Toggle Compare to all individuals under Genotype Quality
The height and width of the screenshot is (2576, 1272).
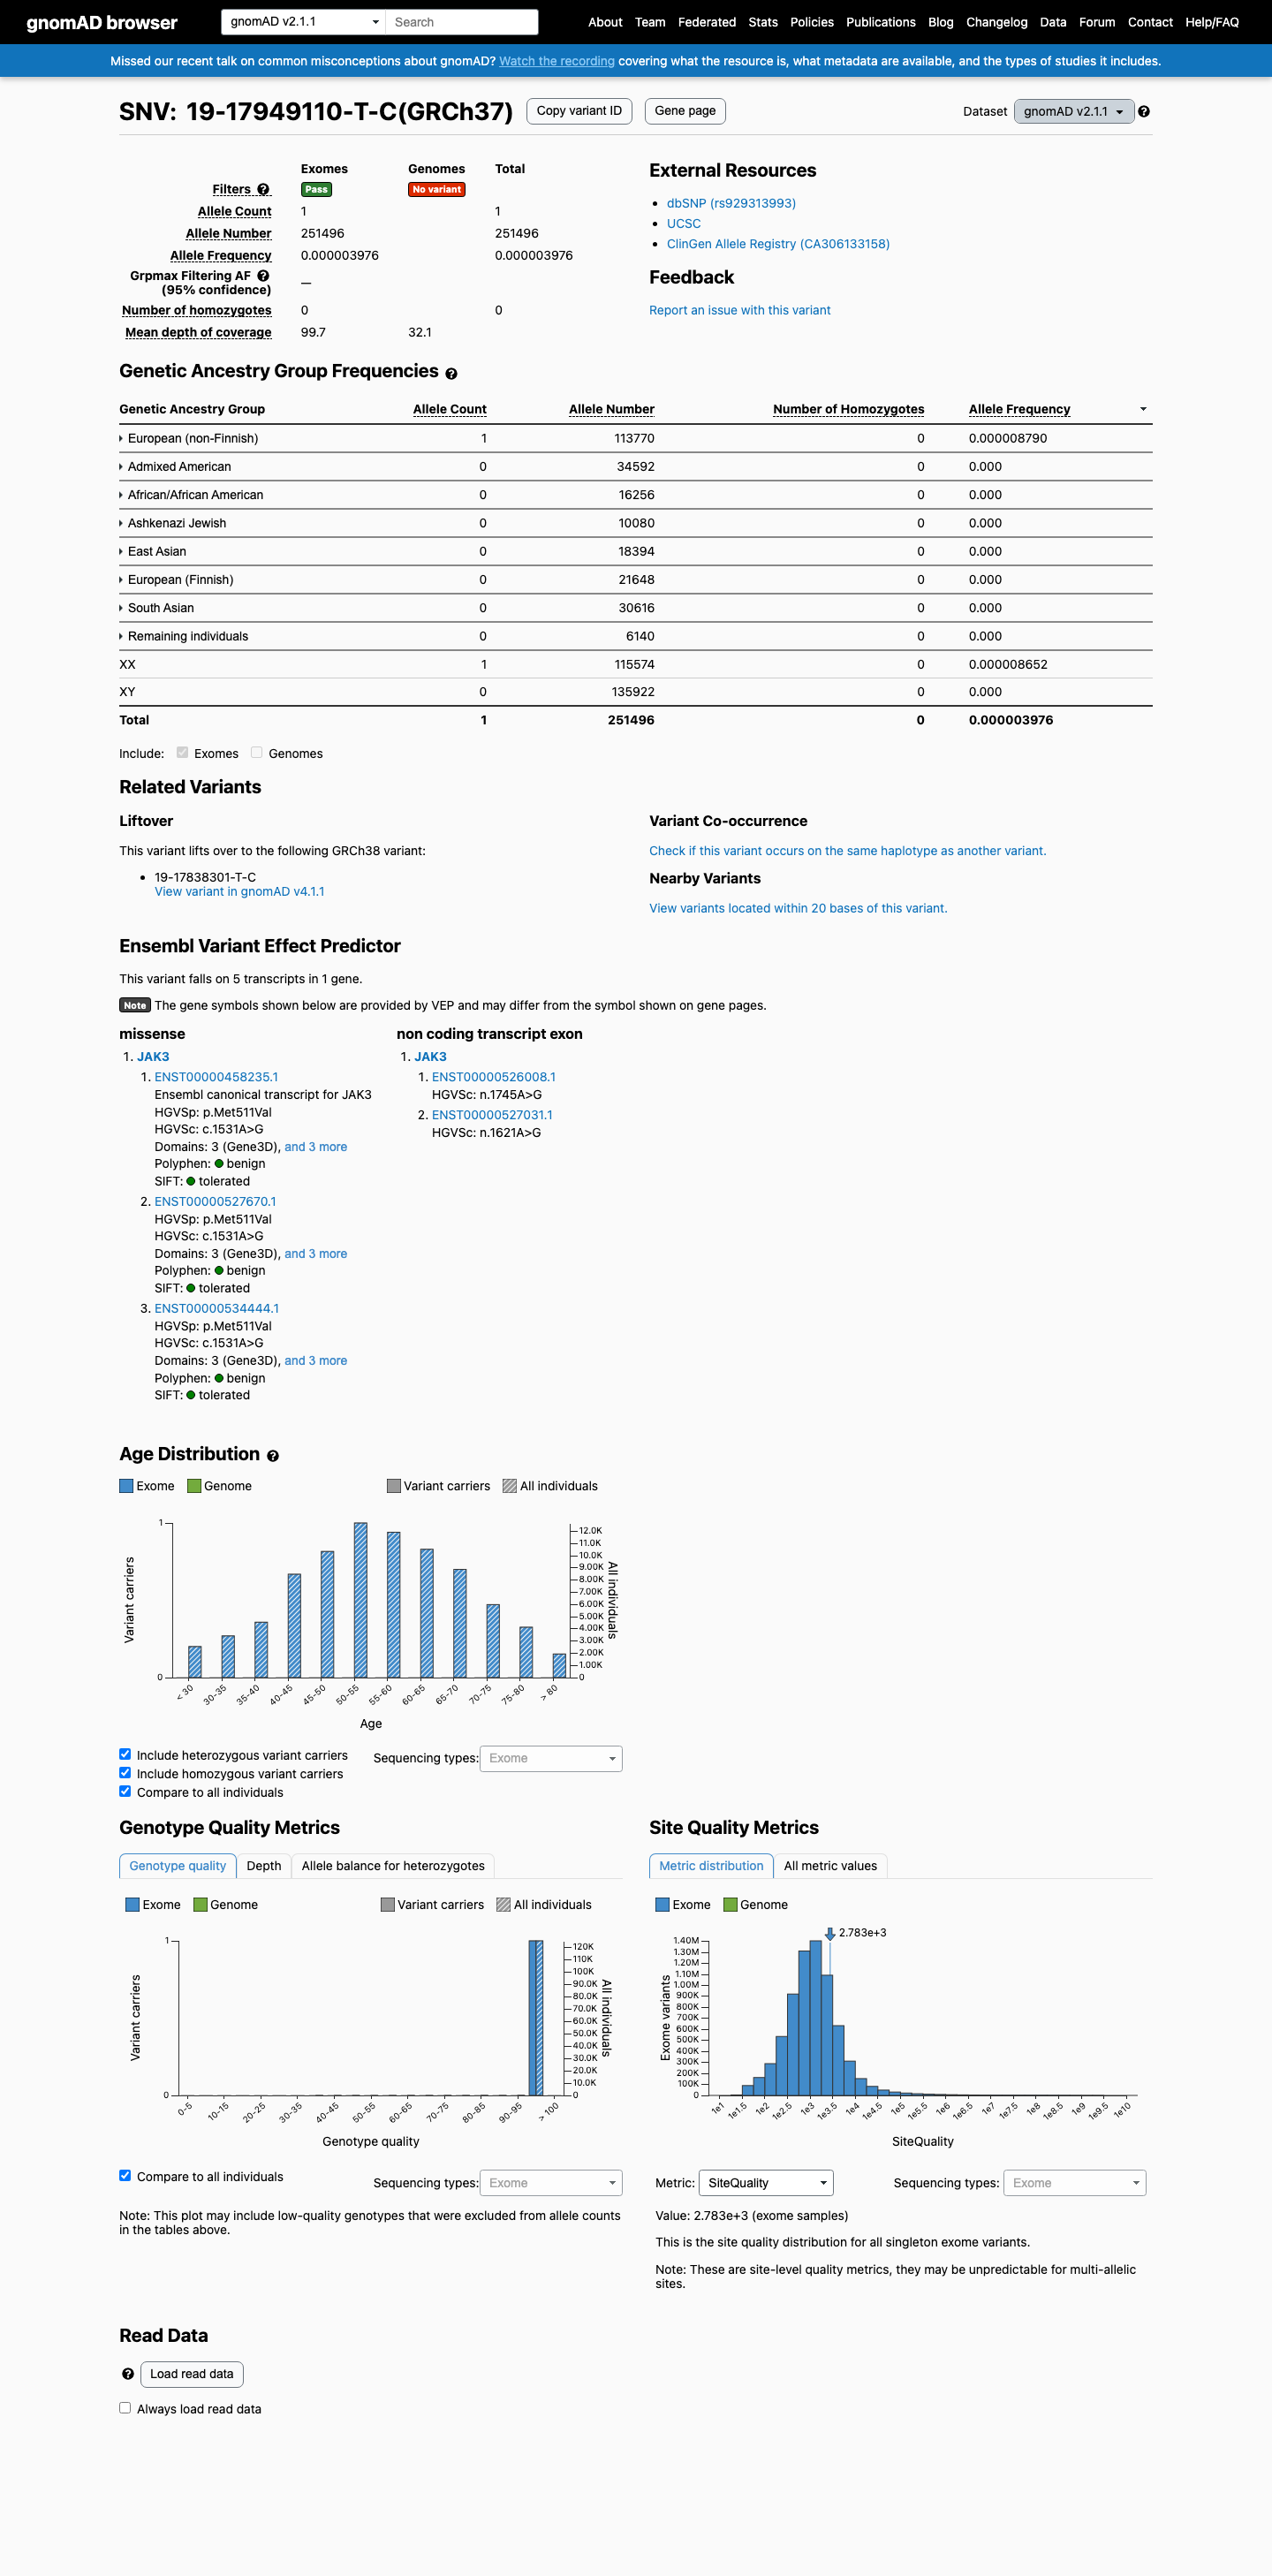(x=125, y=2175)
